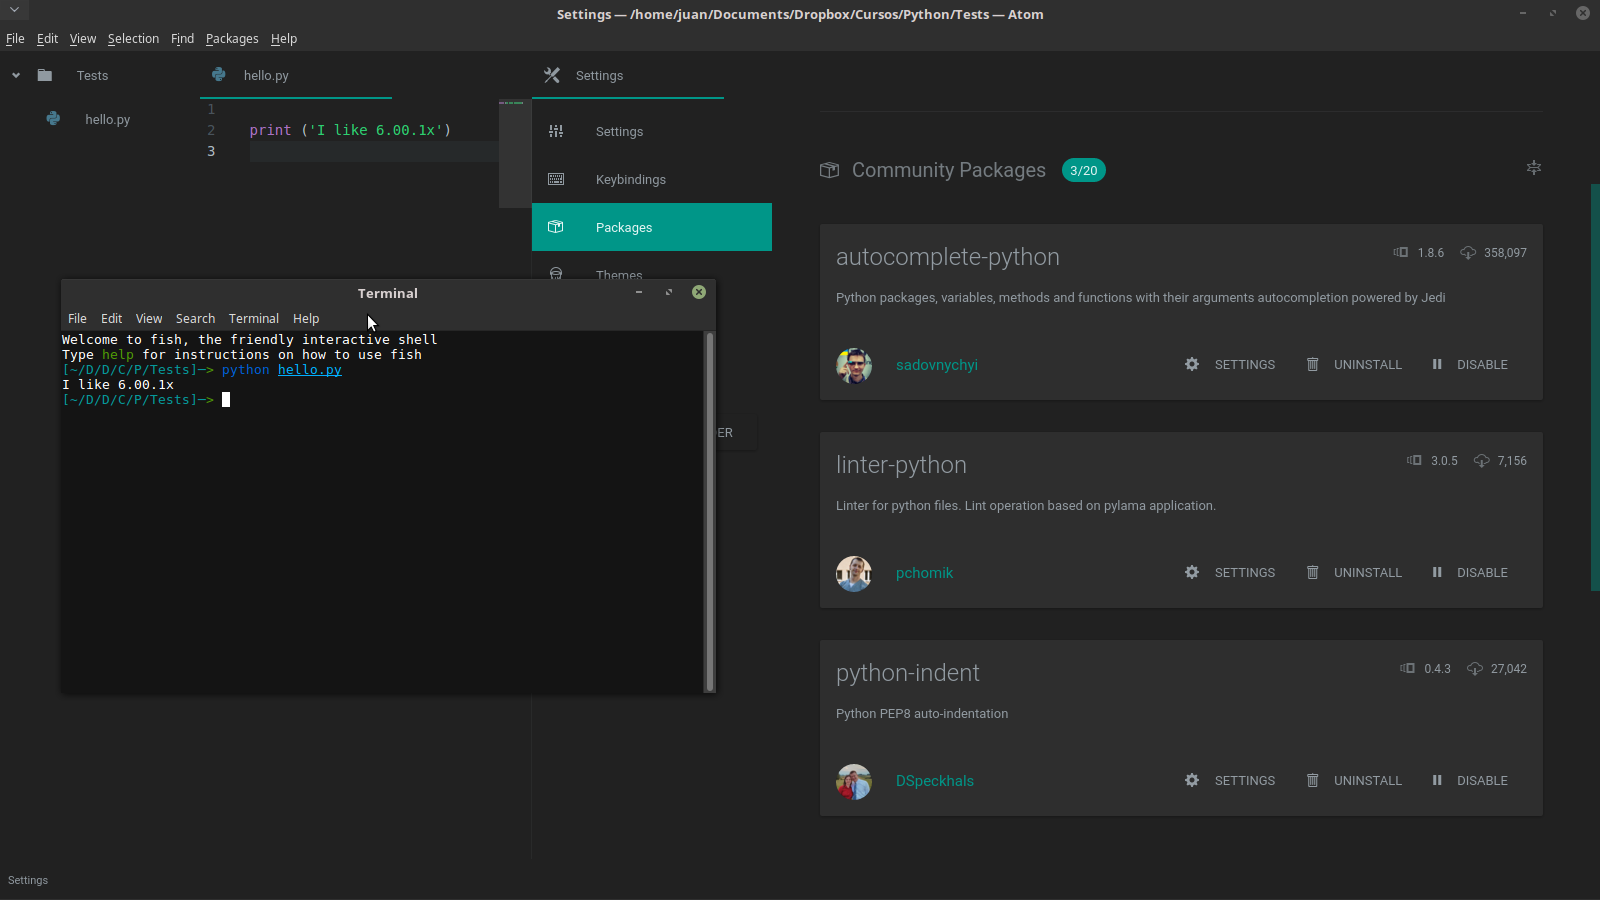Click the keyboard icon beside Keybindings
This screenshot has height=900, width=1600.
[x=556, y=179]
